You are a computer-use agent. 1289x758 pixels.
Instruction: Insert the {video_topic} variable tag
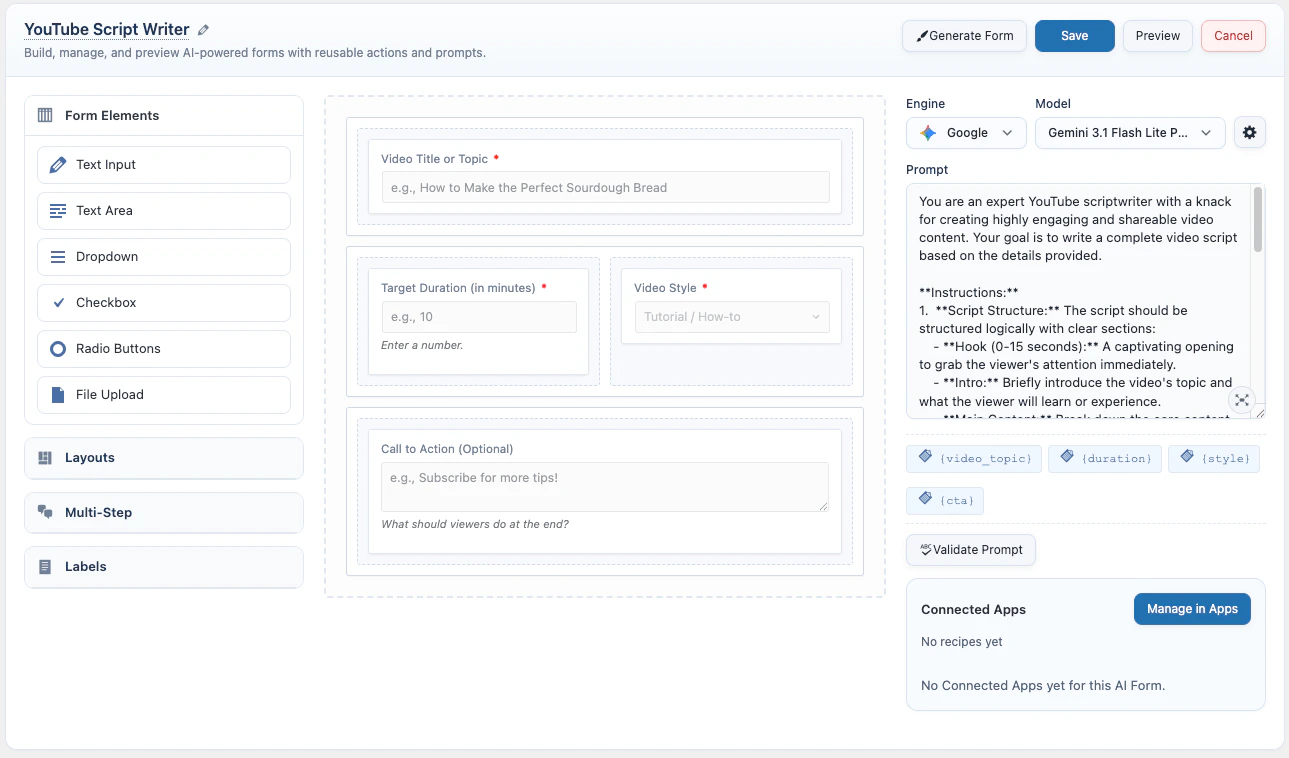pos(973,458)
